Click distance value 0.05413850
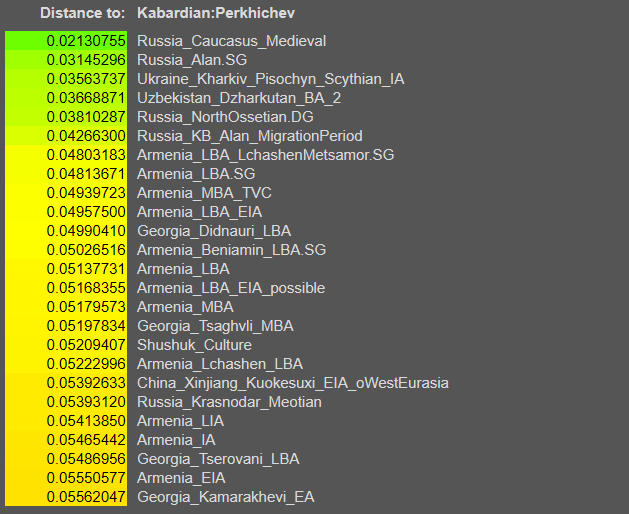Image resolution: width=629 pixels, height=514 pixels. 86,421
